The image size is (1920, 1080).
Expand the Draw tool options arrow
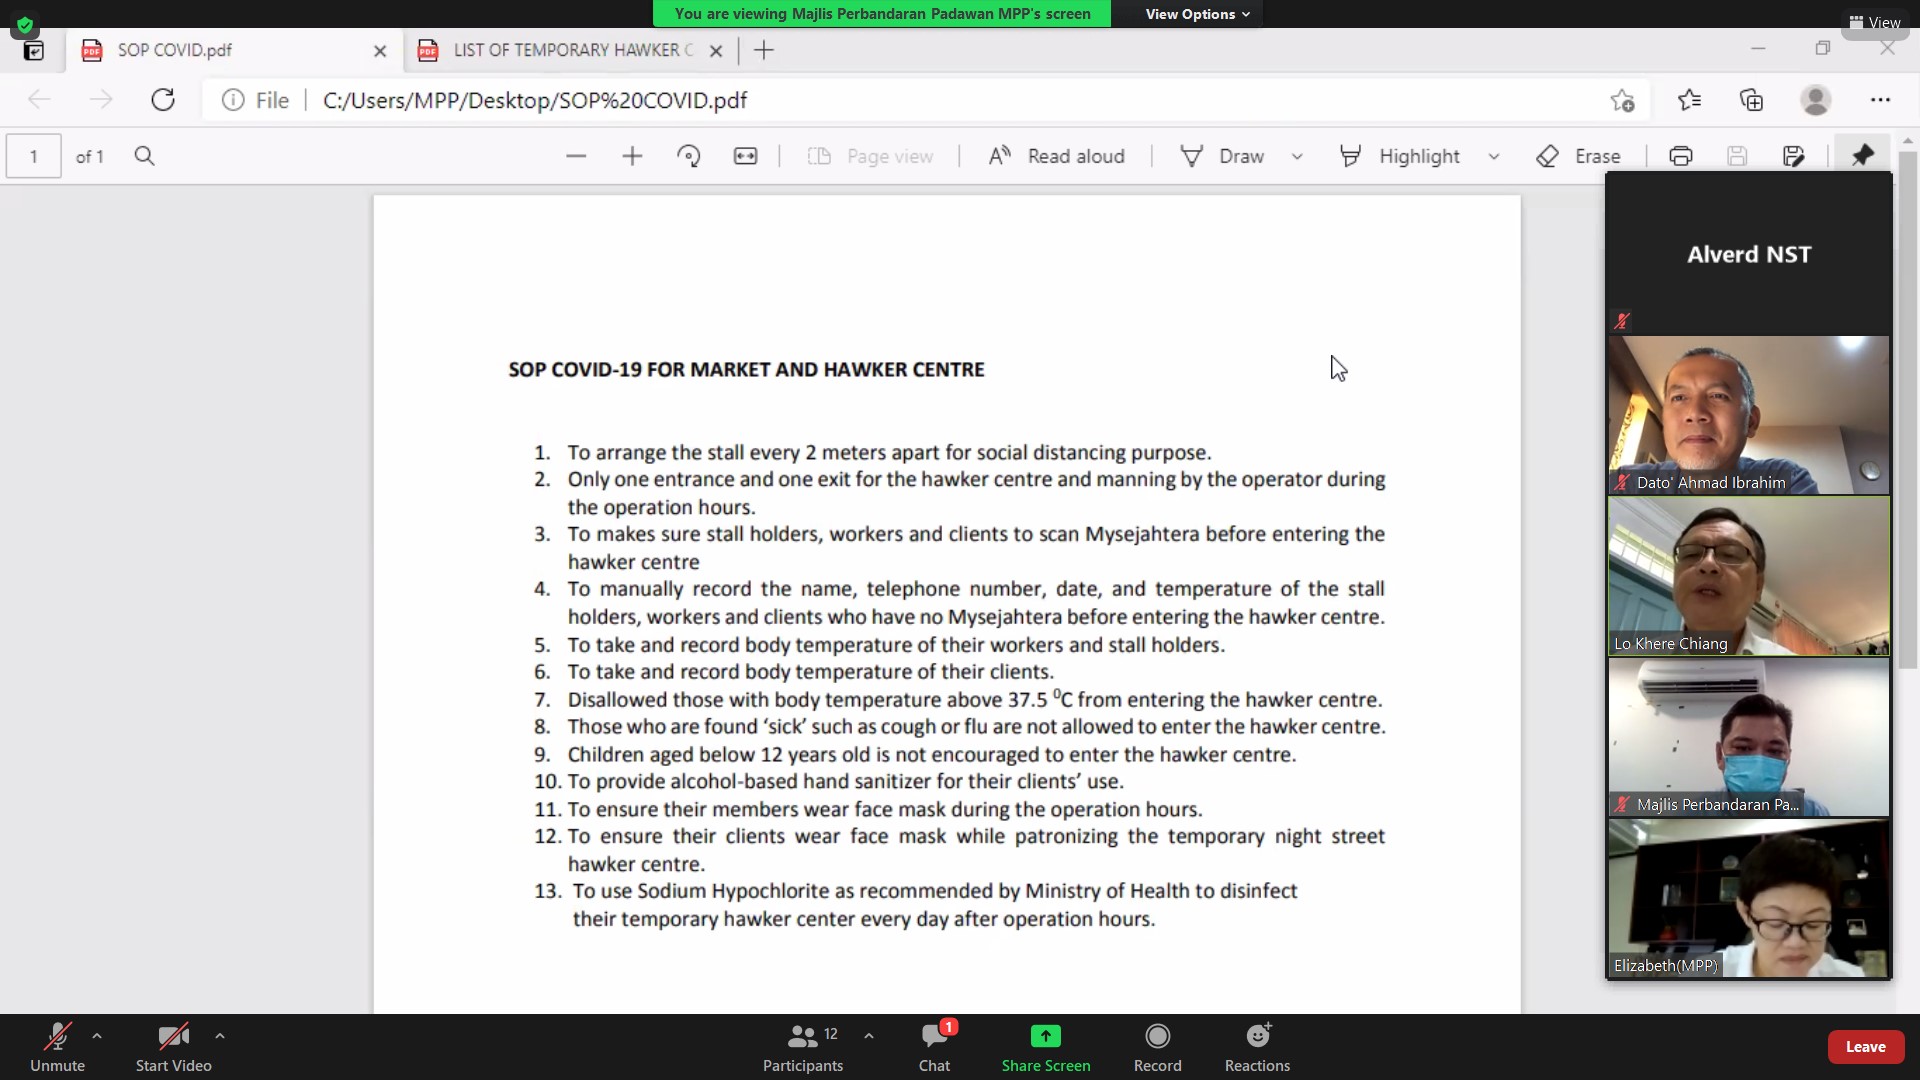click(1297, 156)
